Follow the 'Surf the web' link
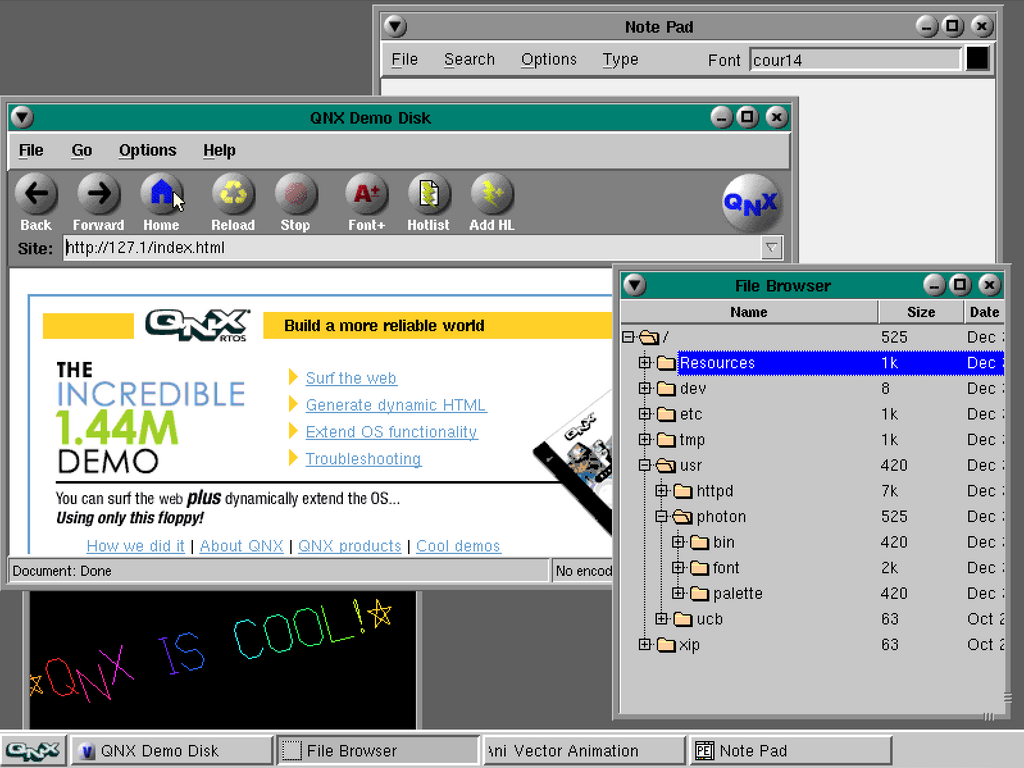 351,378
